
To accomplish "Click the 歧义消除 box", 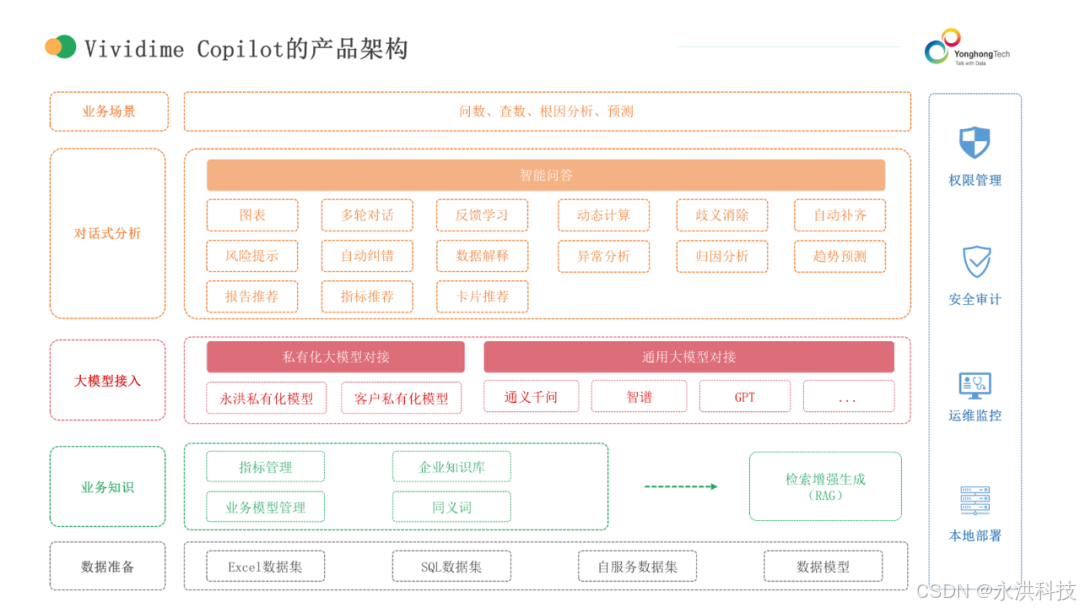I will [x=722, y=216].
